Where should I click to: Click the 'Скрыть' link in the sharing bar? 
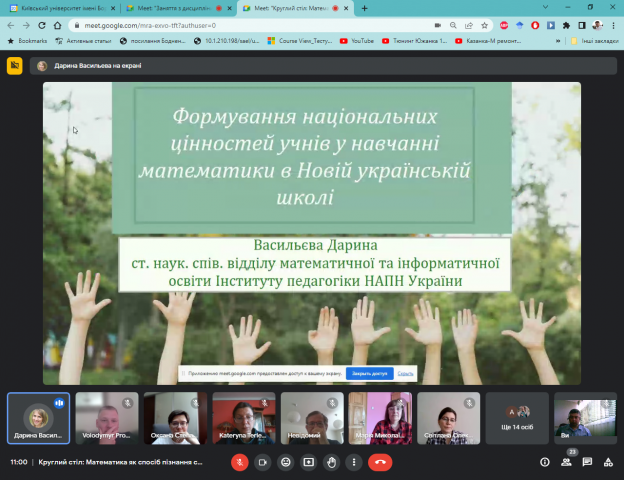click(405, 373)
